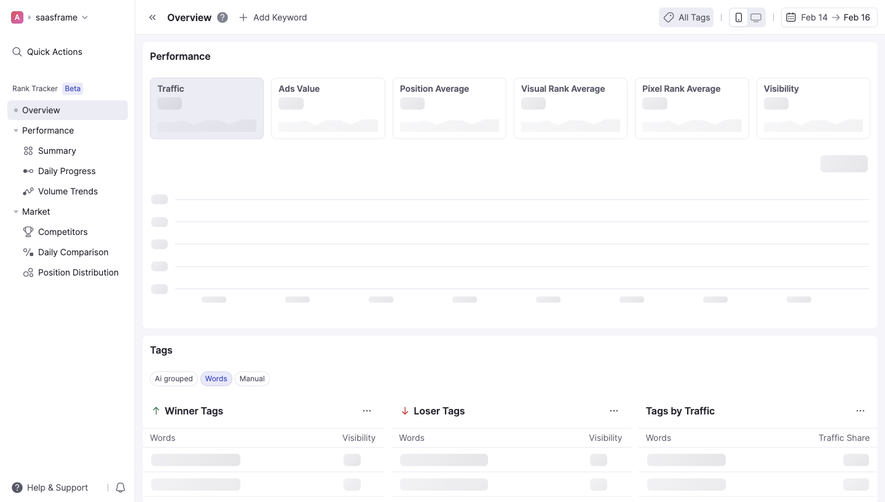Open Competitors trophy icon page
The width and height of the screenshot is (885, 502).
[x=55, y=232]
